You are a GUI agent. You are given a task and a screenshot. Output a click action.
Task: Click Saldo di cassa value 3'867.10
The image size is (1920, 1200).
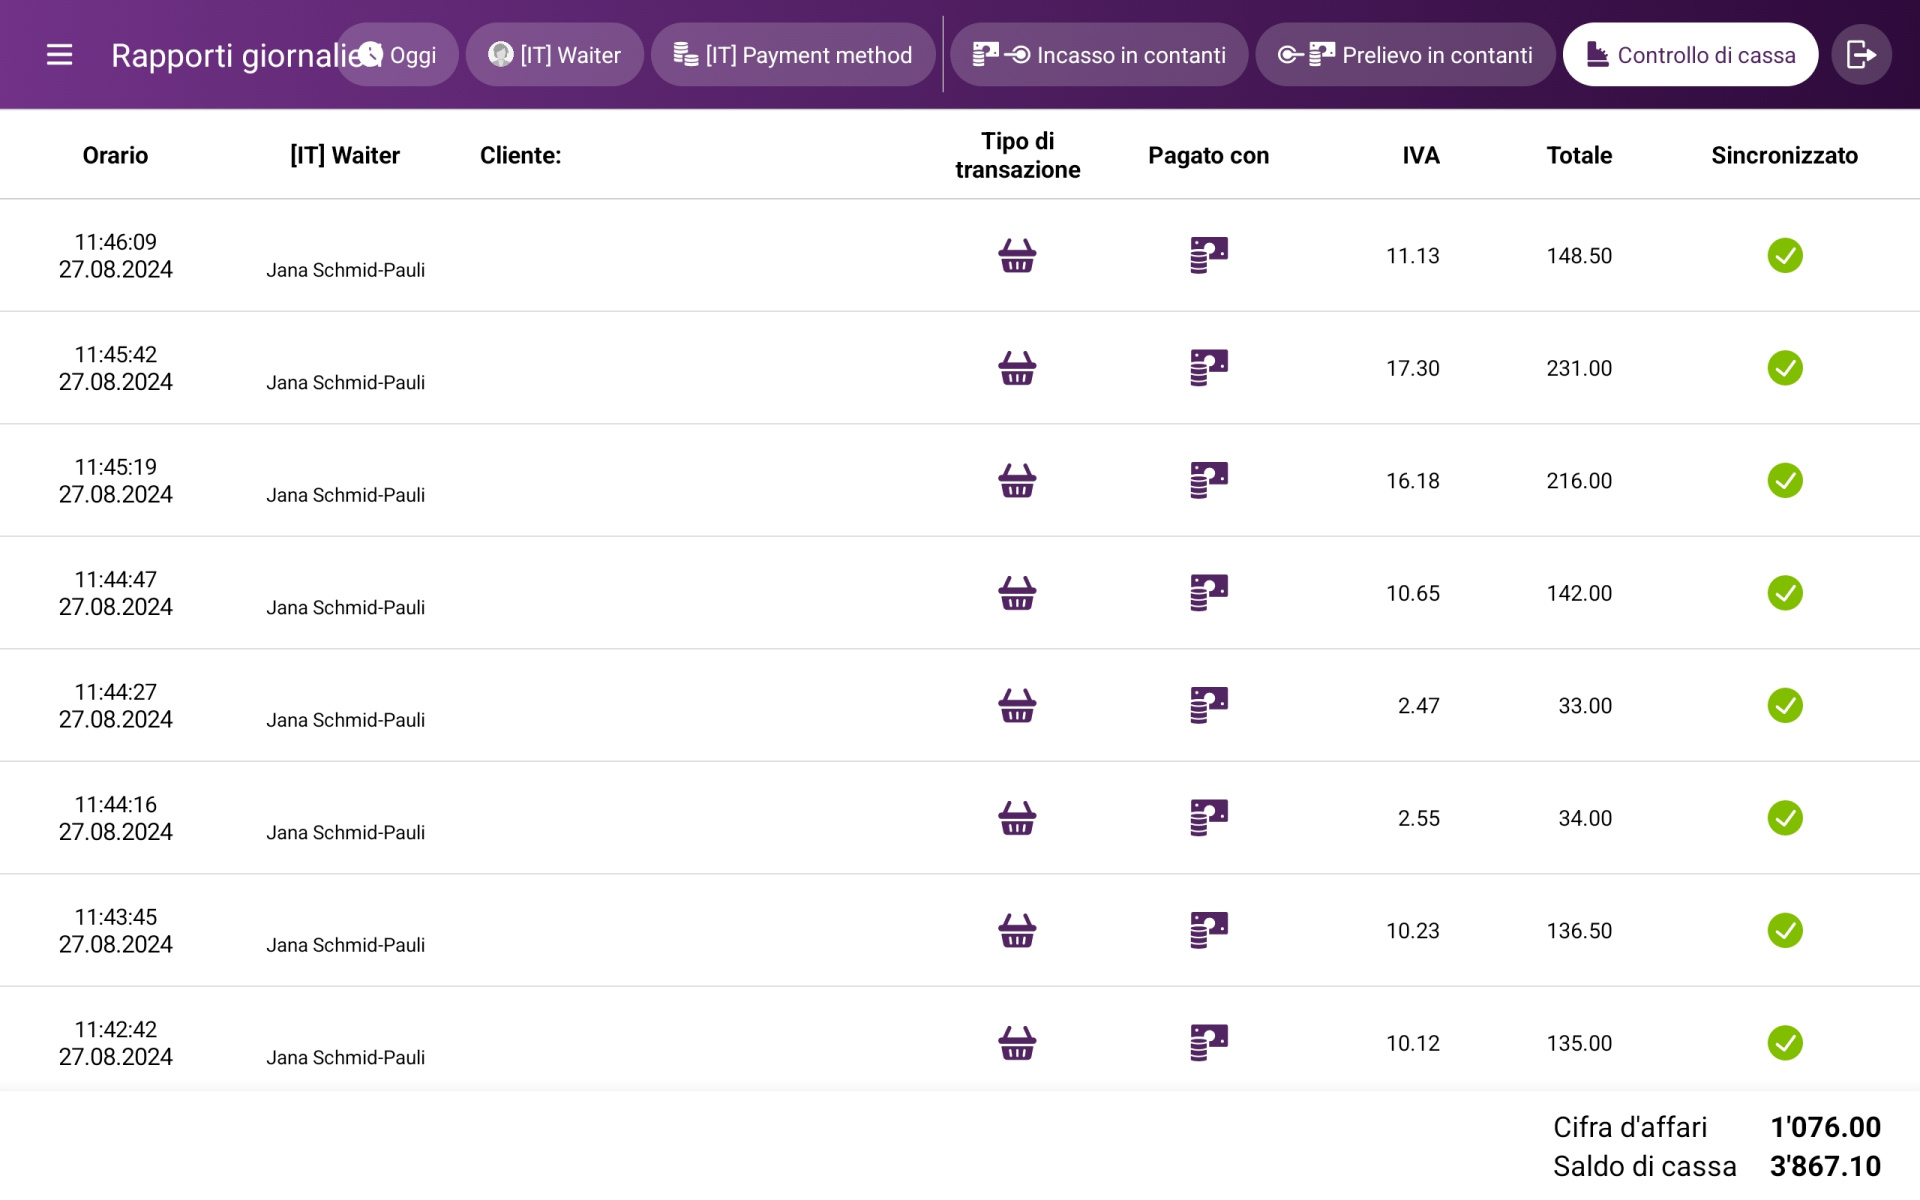click(x=1825, y=1166)
